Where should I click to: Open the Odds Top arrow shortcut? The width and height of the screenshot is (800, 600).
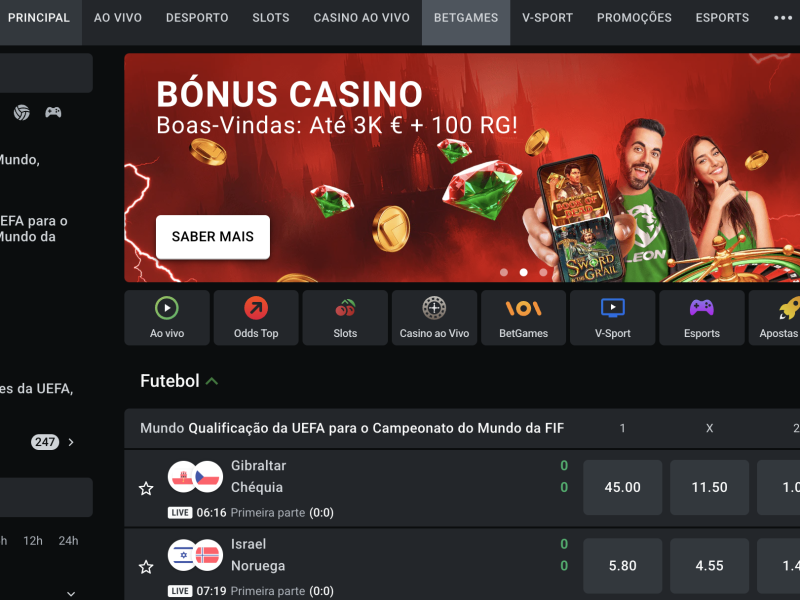pyautogui.click(x=256, y=318)
